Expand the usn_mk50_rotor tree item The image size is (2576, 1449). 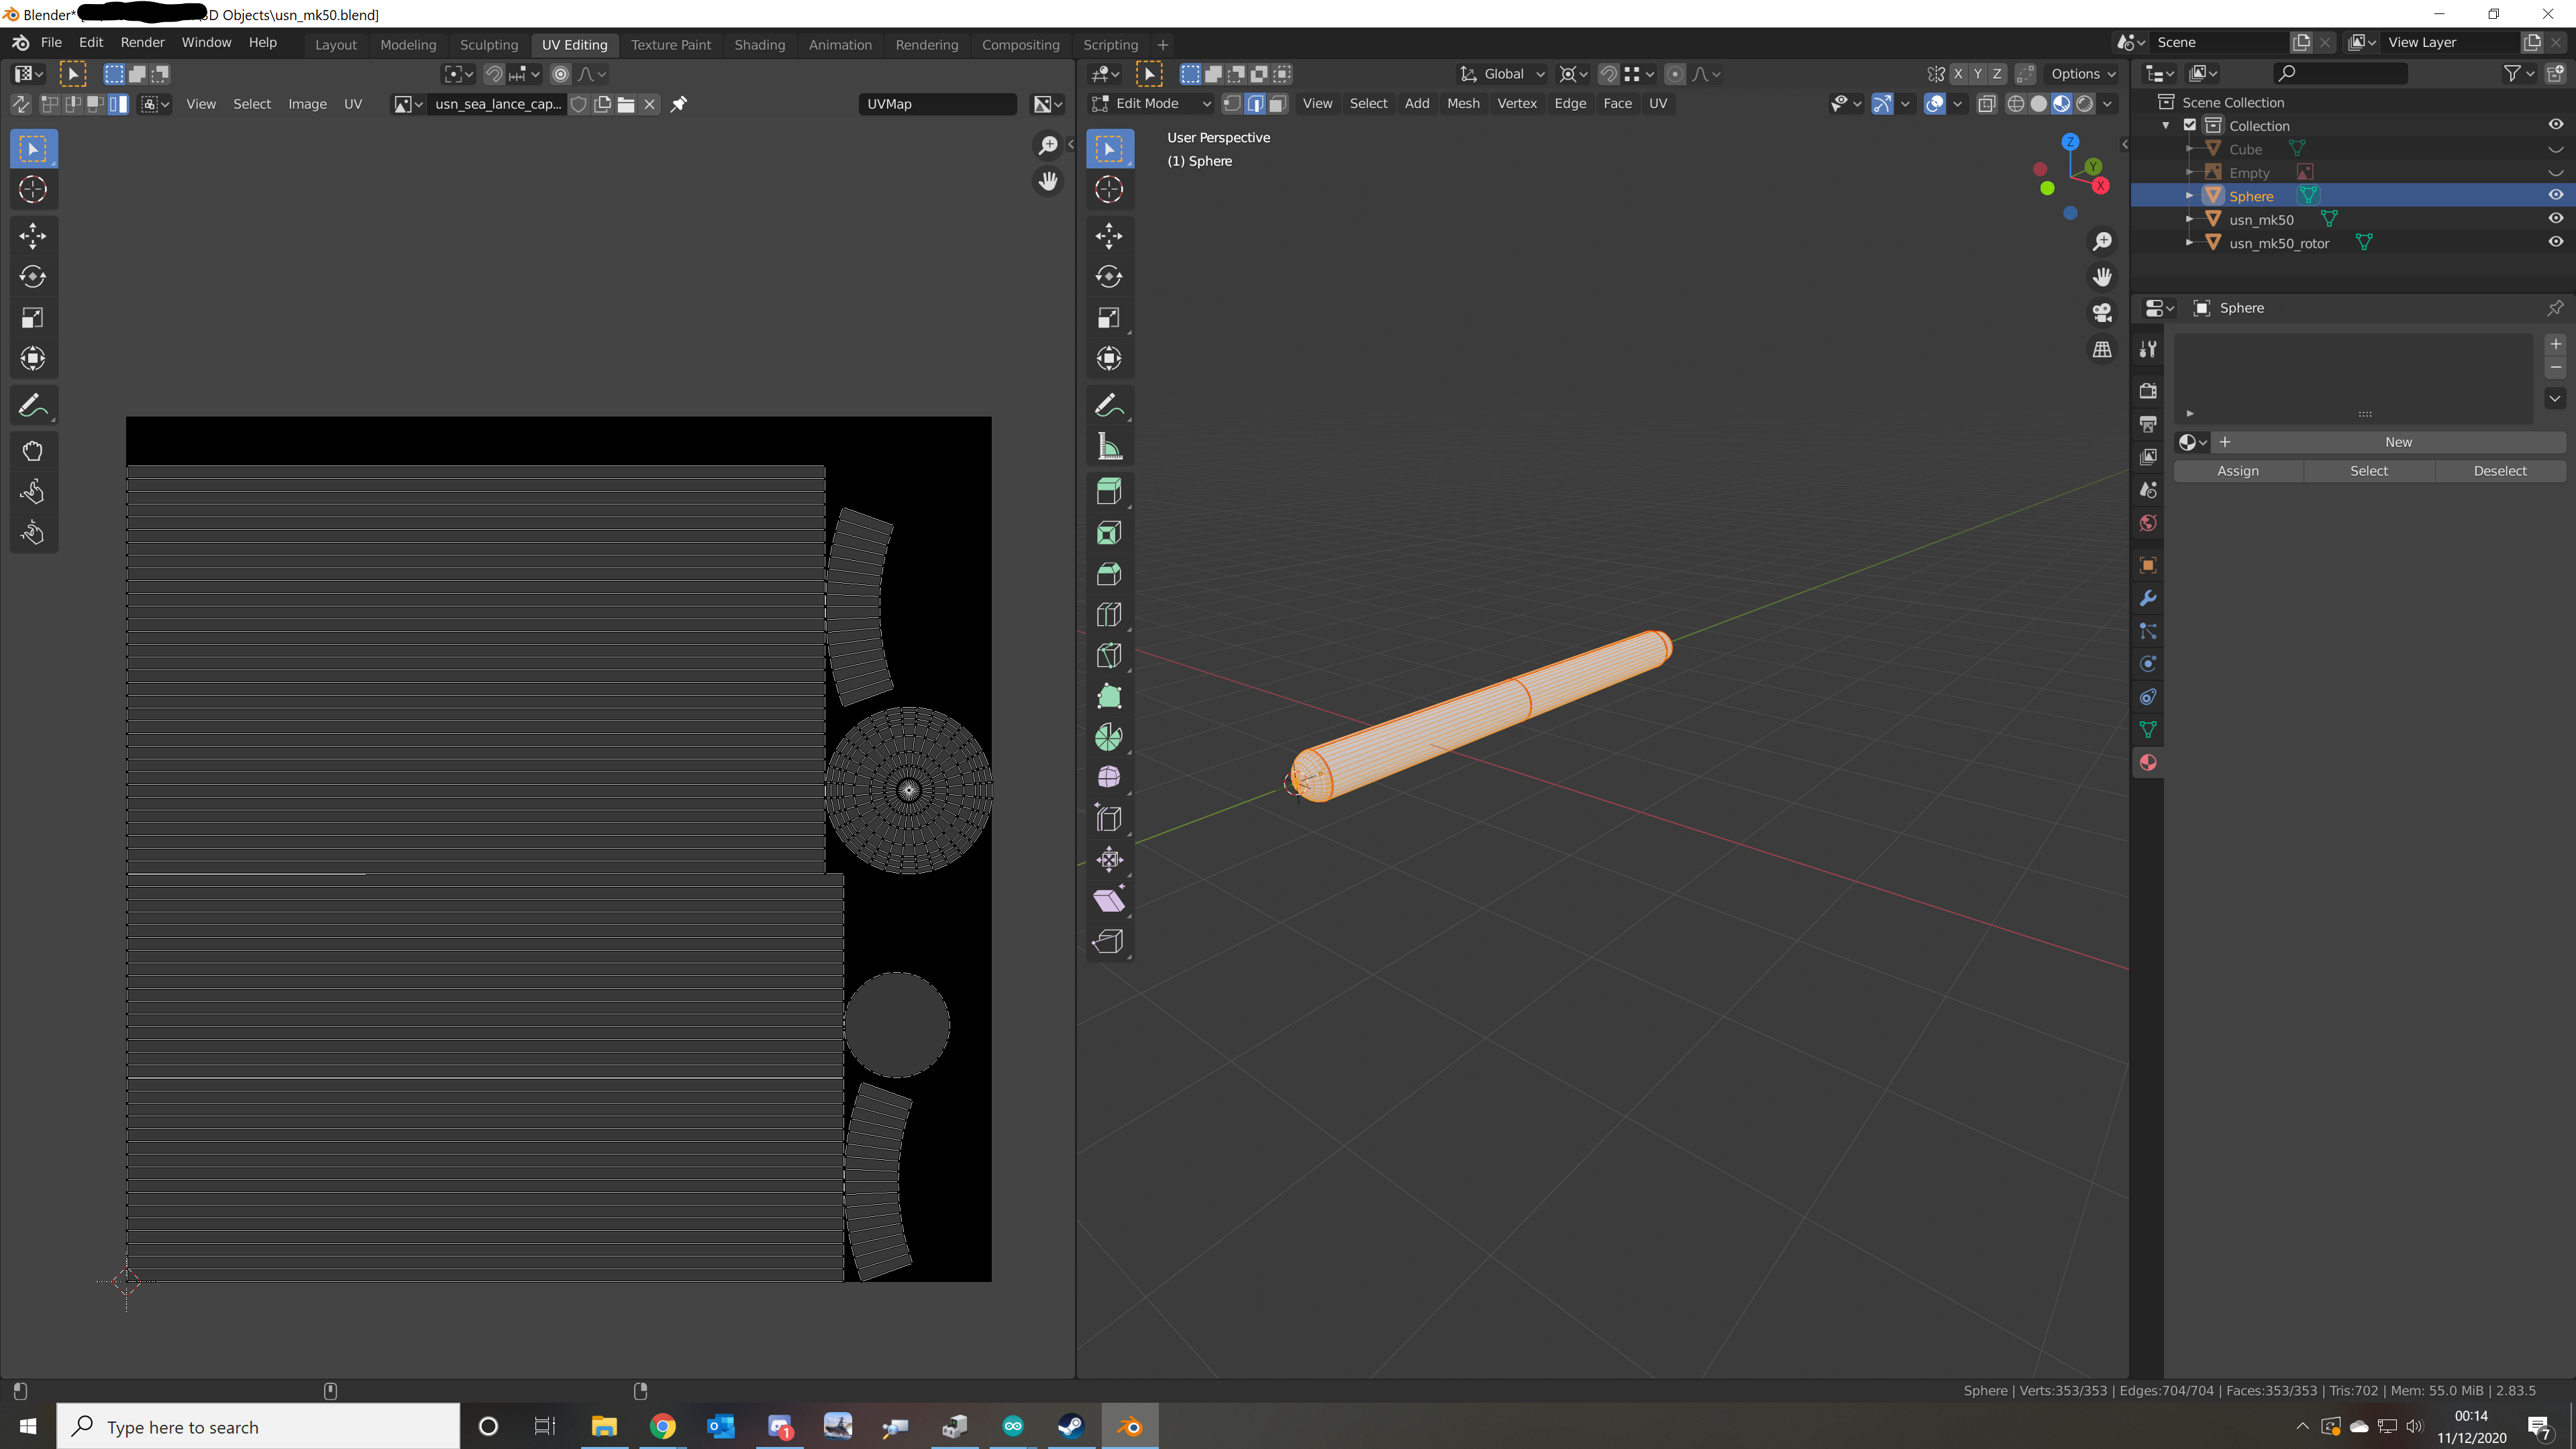pos(2189,243)
